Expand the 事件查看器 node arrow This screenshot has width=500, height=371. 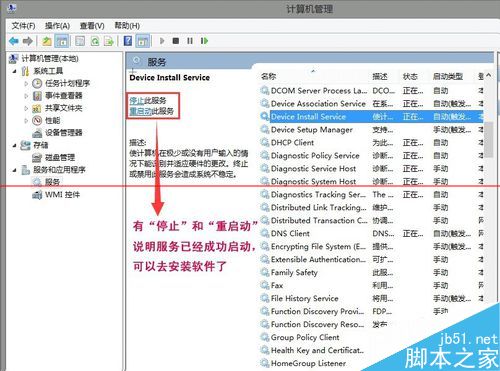(26, 96)
